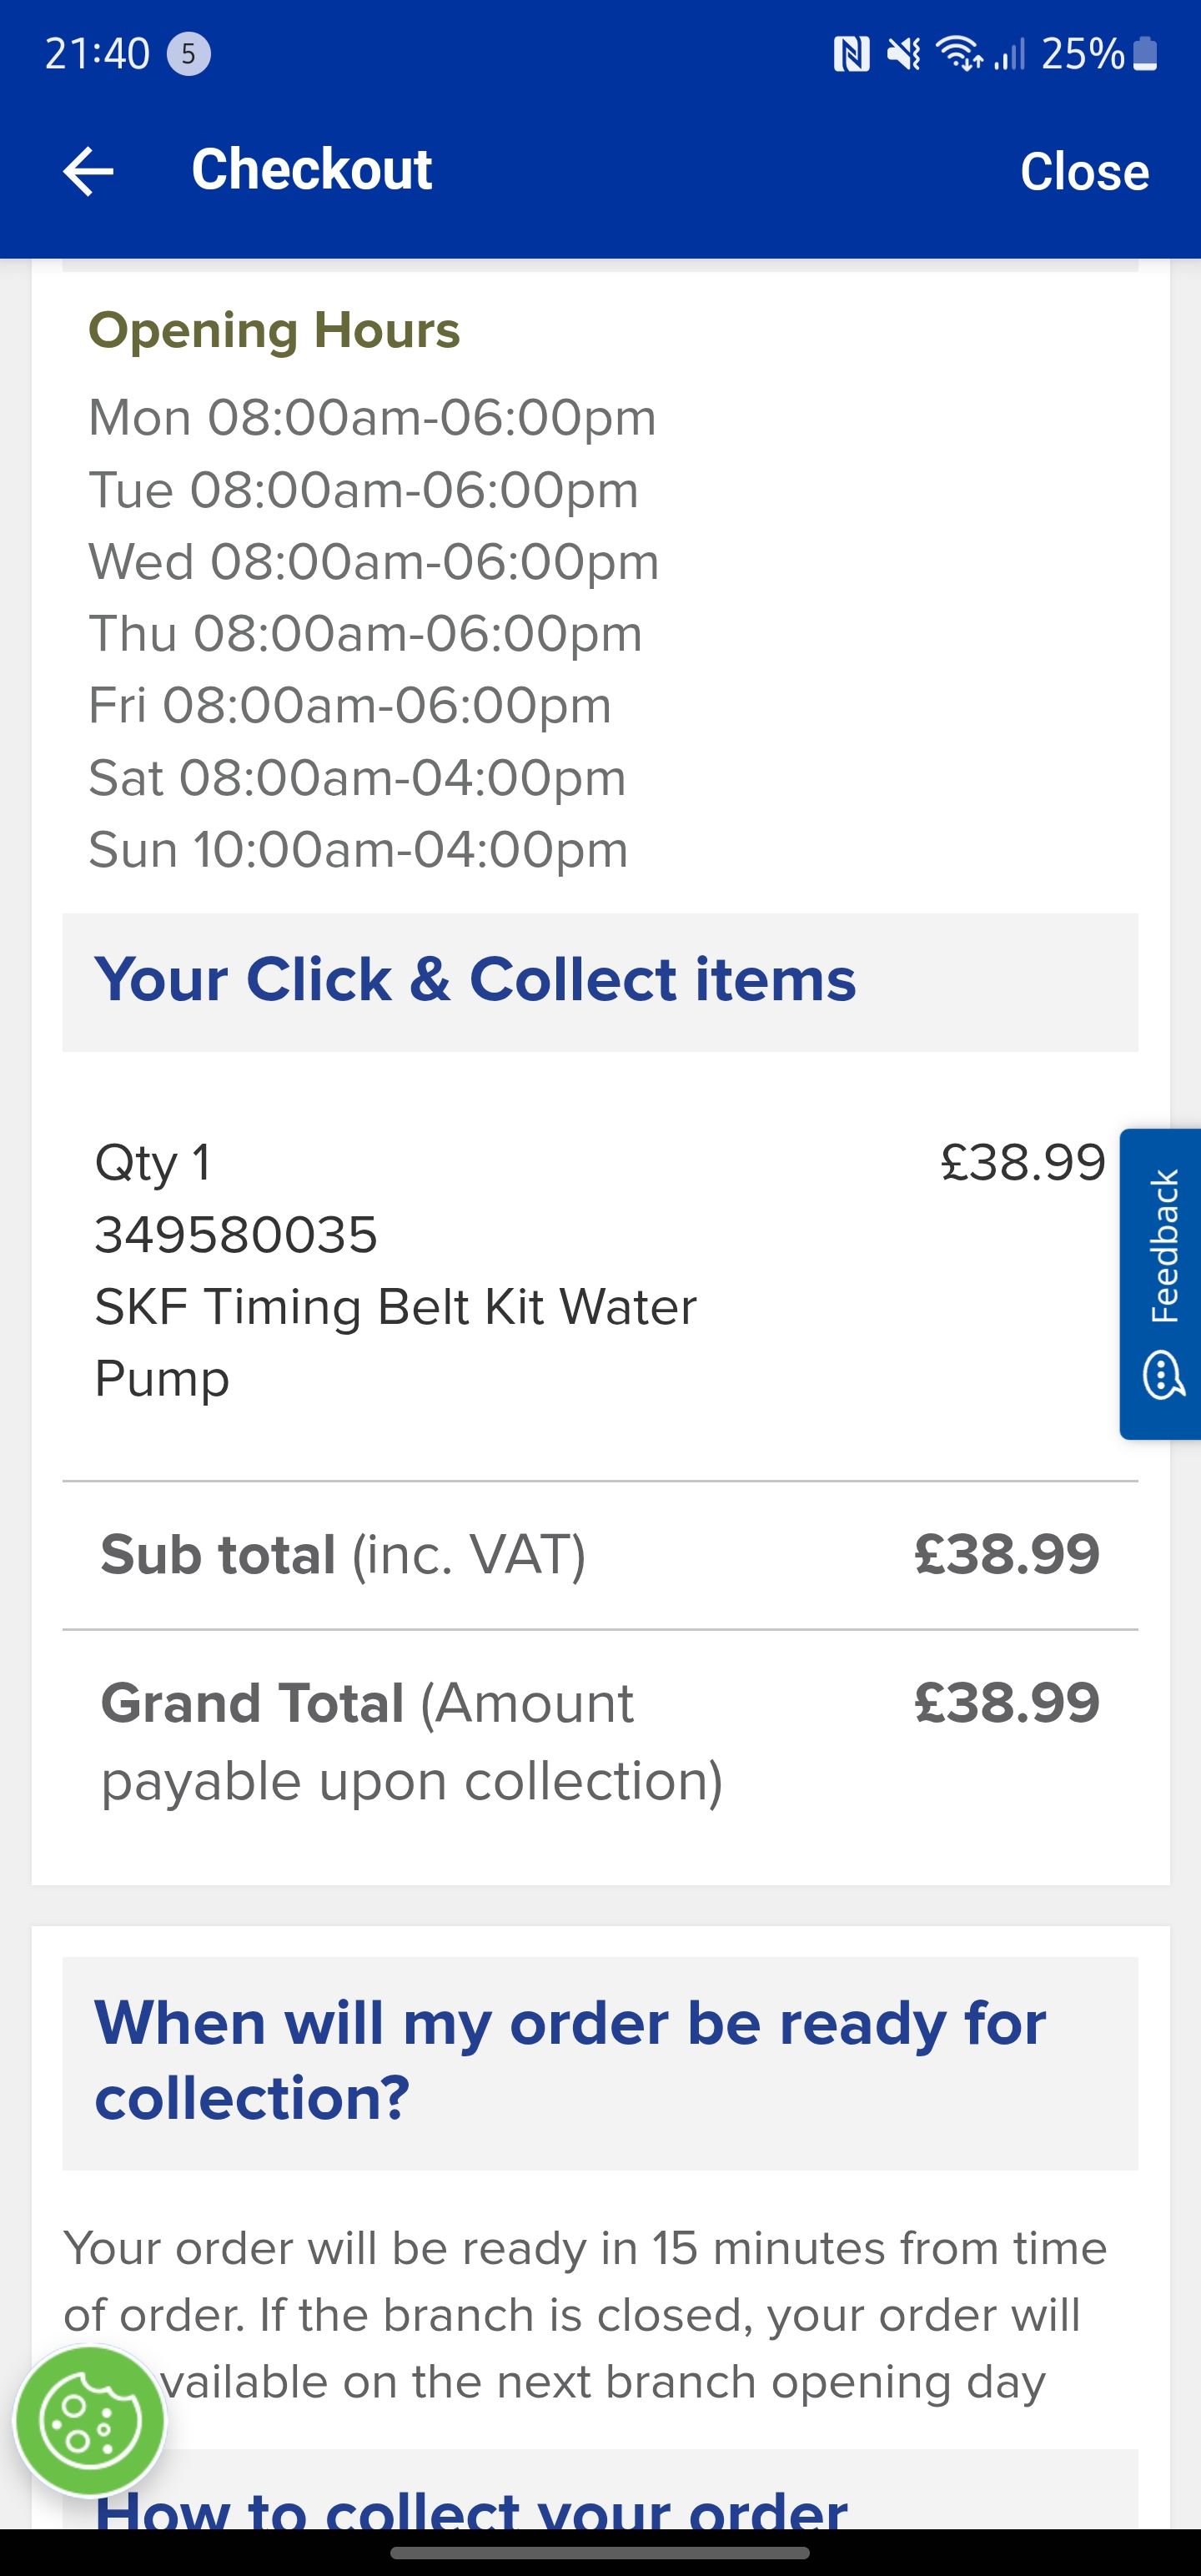
Task: Tap the mobile signal strength icon
Action: pyautogui.click(x=1010, y=54)
